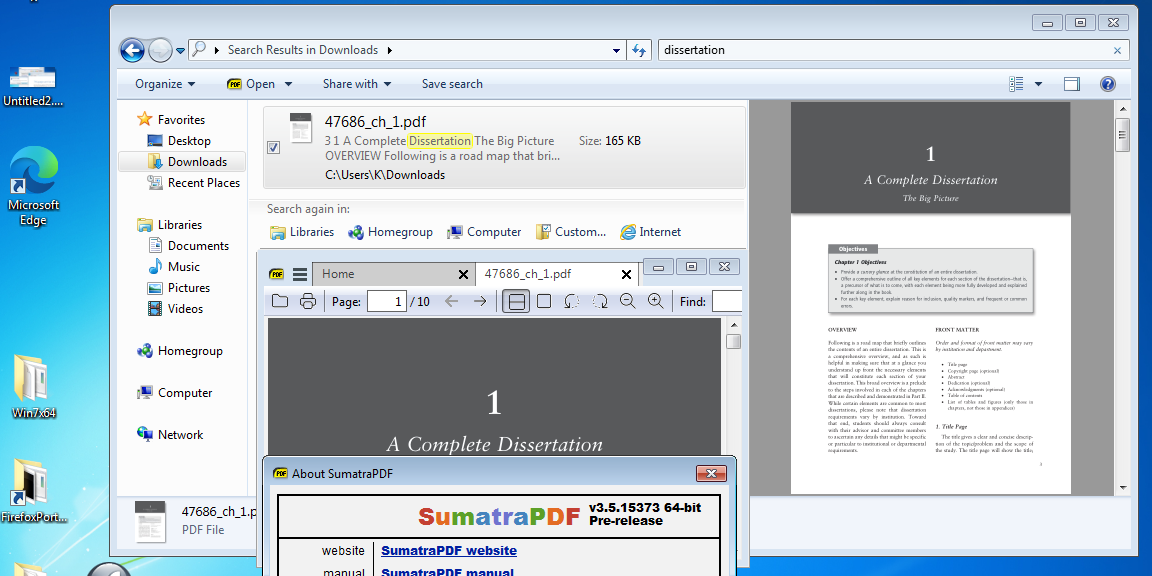Click Save search in the toolbar
The image size is (1152, 576).
pyautogui.click(x=452, y=84)
